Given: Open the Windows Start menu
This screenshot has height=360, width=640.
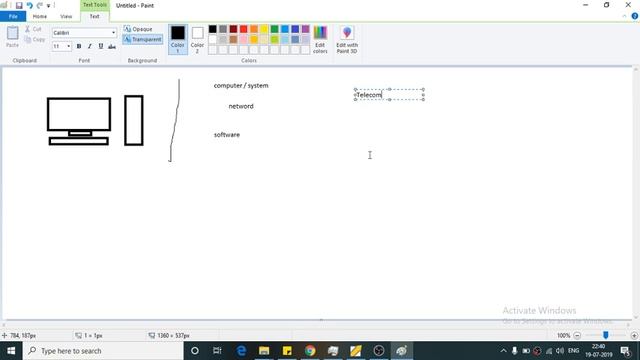Looking at the screenshot, I should tap(11, 351).
